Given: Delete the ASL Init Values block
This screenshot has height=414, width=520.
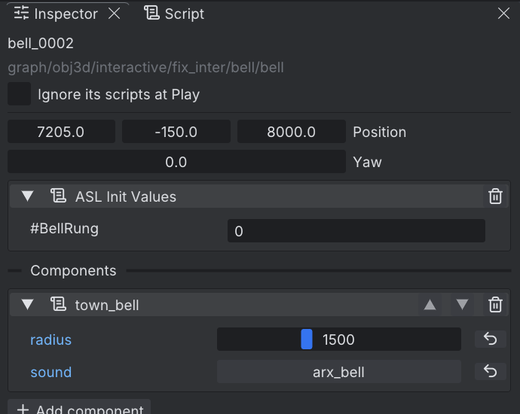Looking at the screenshot, I should tap(495, 196).
